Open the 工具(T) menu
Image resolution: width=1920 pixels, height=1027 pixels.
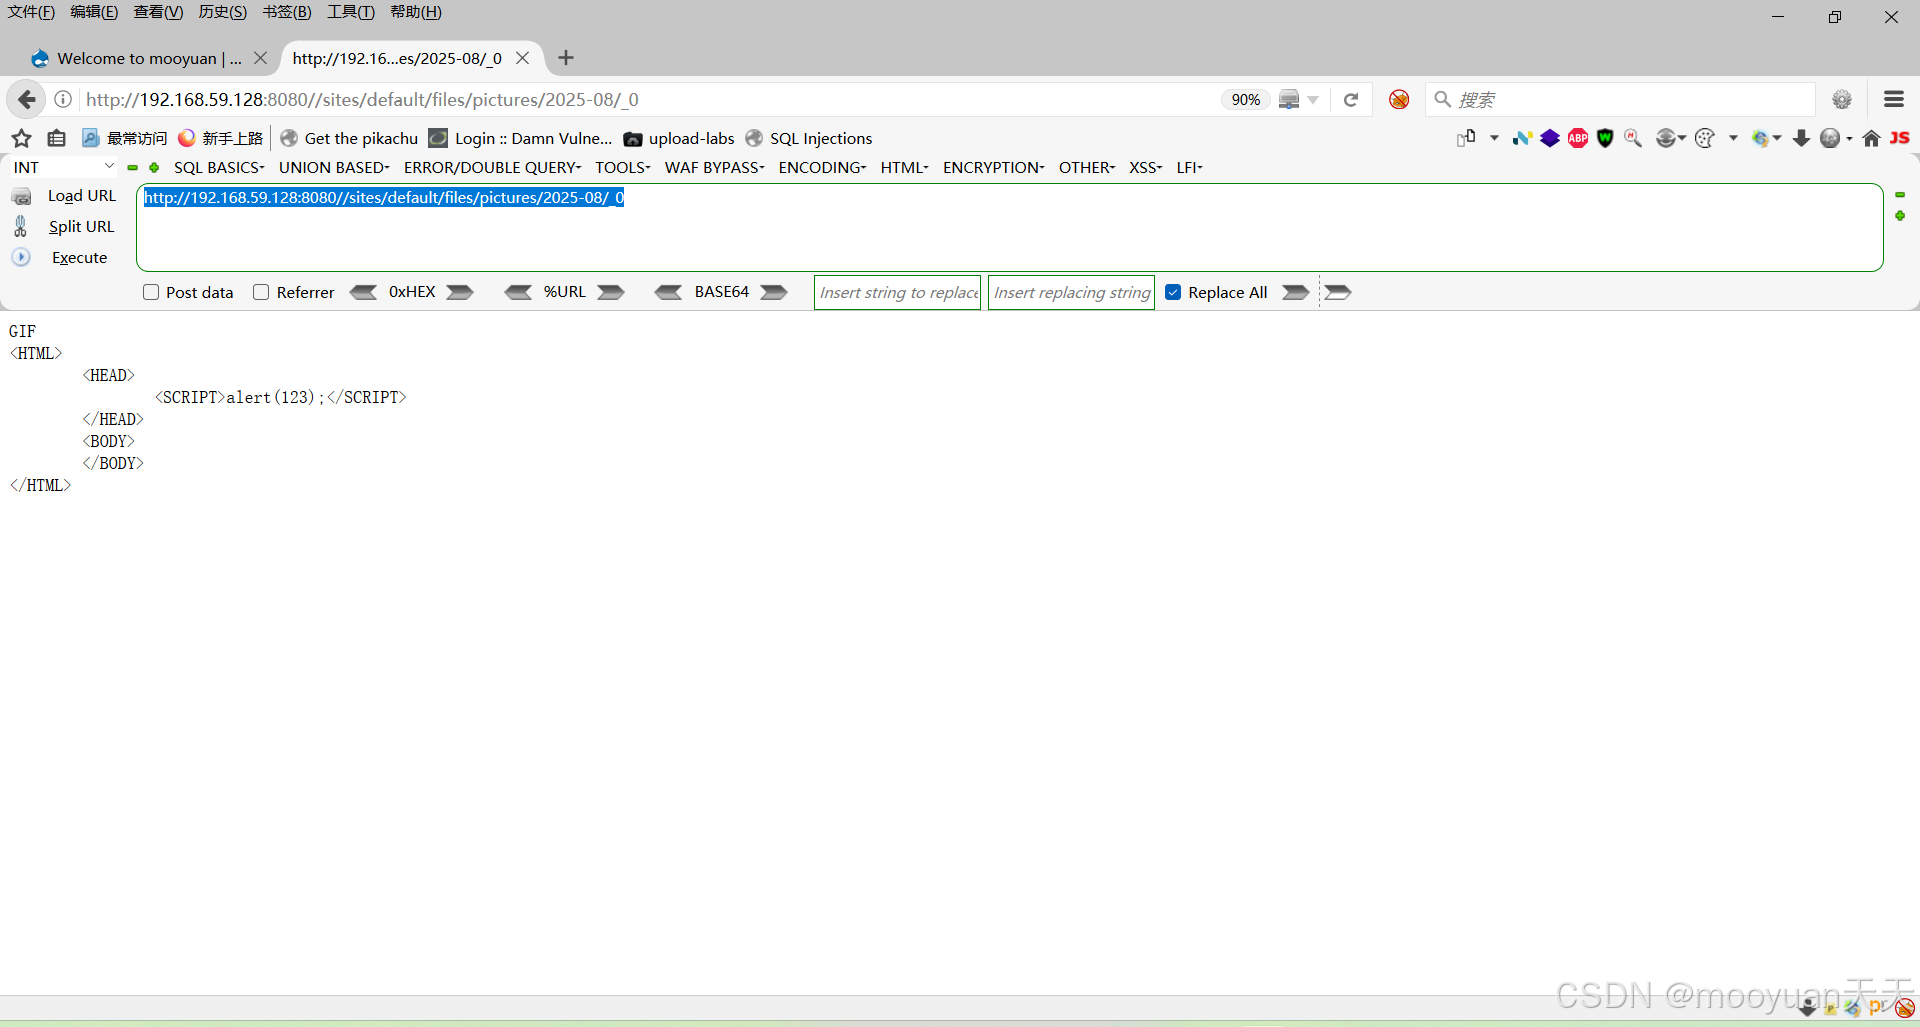point(350,12)
